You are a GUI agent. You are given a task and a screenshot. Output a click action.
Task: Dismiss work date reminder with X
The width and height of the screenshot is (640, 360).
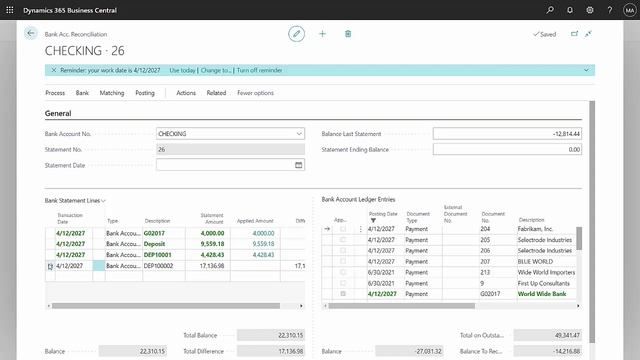click(x=53, y=70)
